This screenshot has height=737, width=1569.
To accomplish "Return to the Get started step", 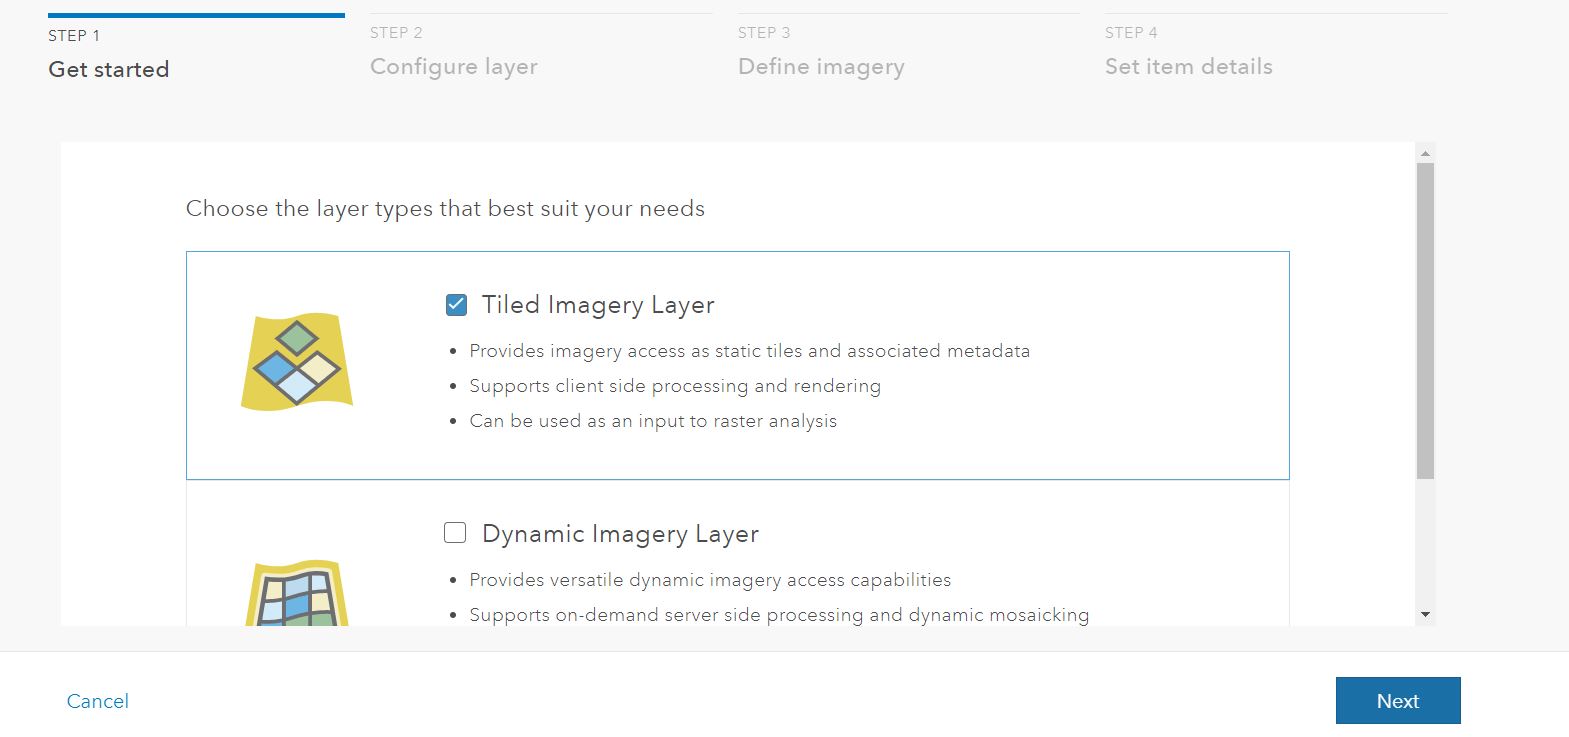I will [x=108, y=69].
